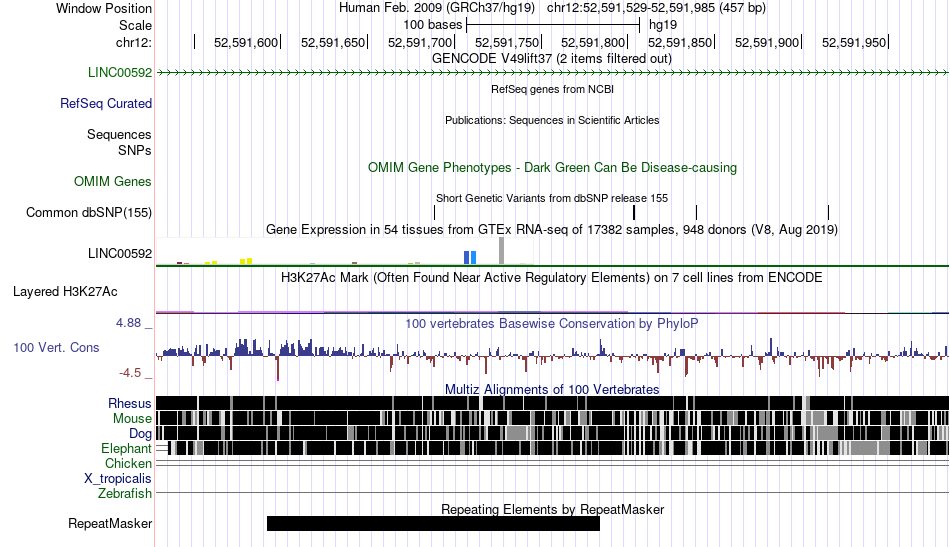Click the 100 bases scale bar
Screen dimensions: 950x547
coord(553,25)
